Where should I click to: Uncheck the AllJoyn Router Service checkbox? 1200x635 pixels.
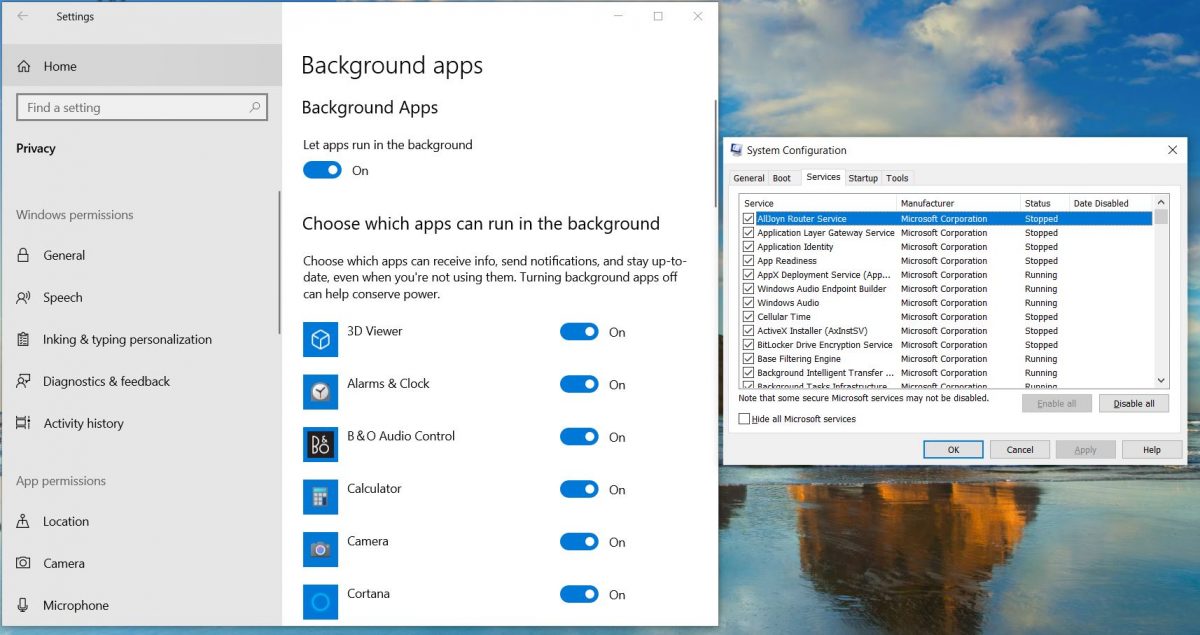748,219
